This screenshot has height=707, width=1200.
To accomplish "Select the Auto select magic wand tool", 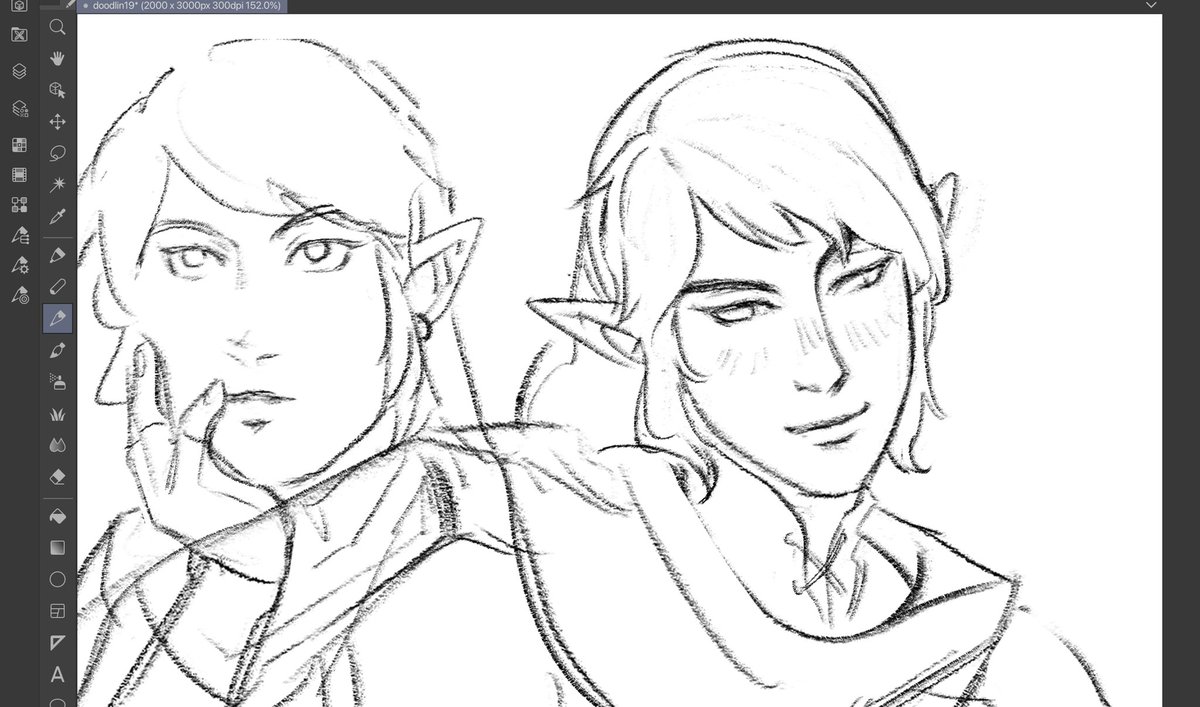I will tap(57, 185).
